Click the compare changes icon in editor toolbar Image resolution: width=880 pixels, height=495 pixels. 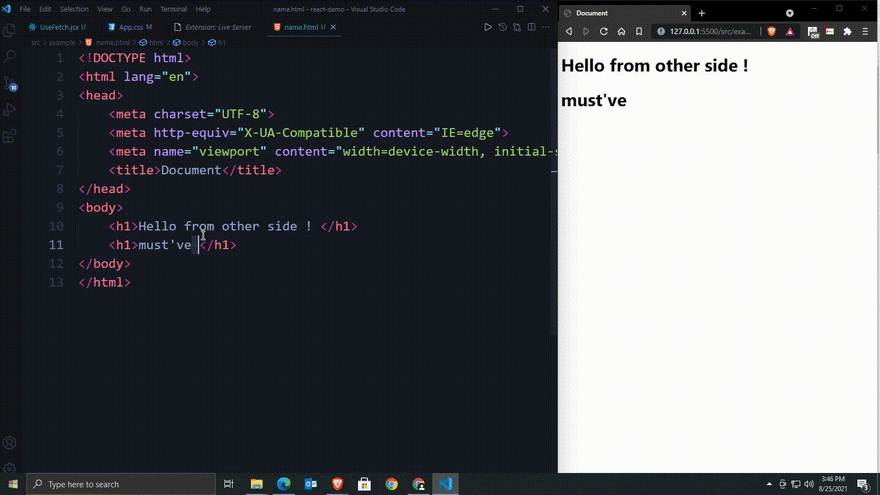click(x=517, y=27)
